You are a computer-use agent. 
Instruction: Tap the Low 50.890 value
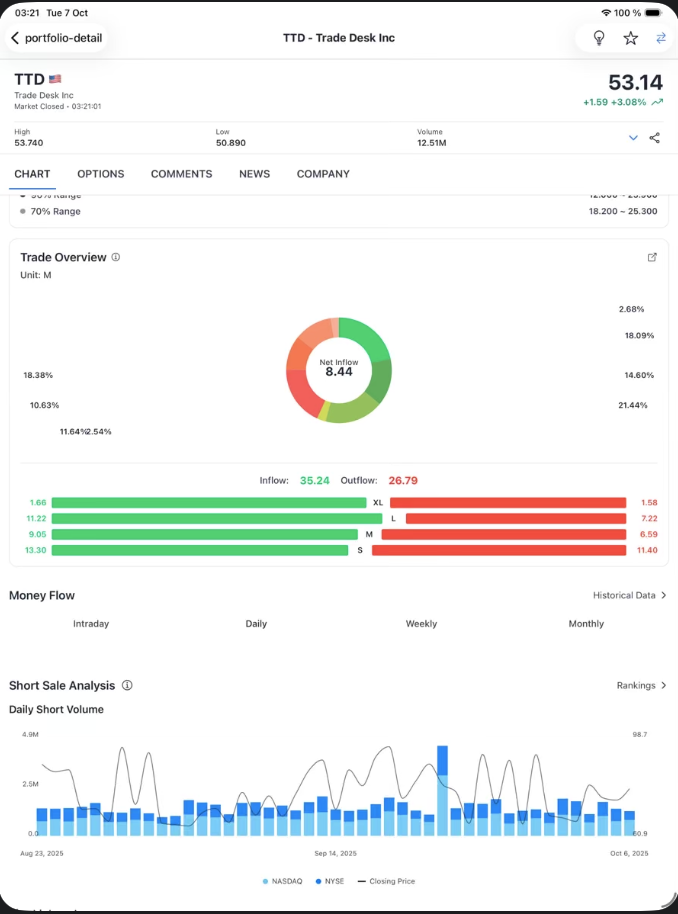click(230, 143)
